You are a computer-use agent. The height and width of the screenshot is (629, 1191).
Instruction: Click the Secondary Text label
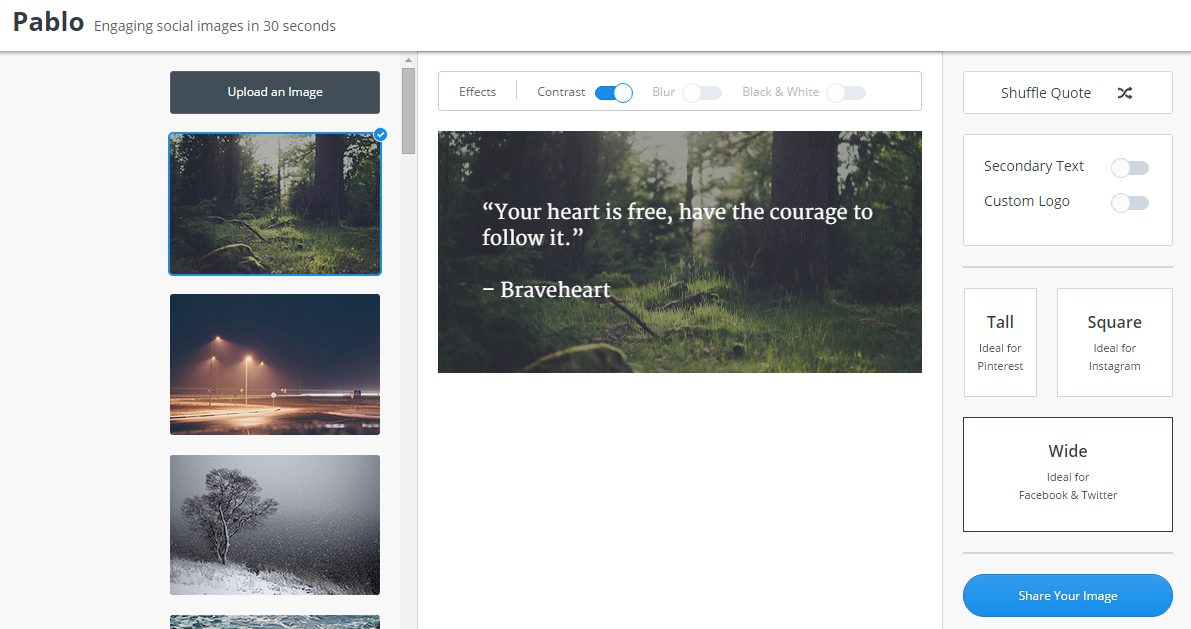pyautogui.click(x=1034, y=166)
